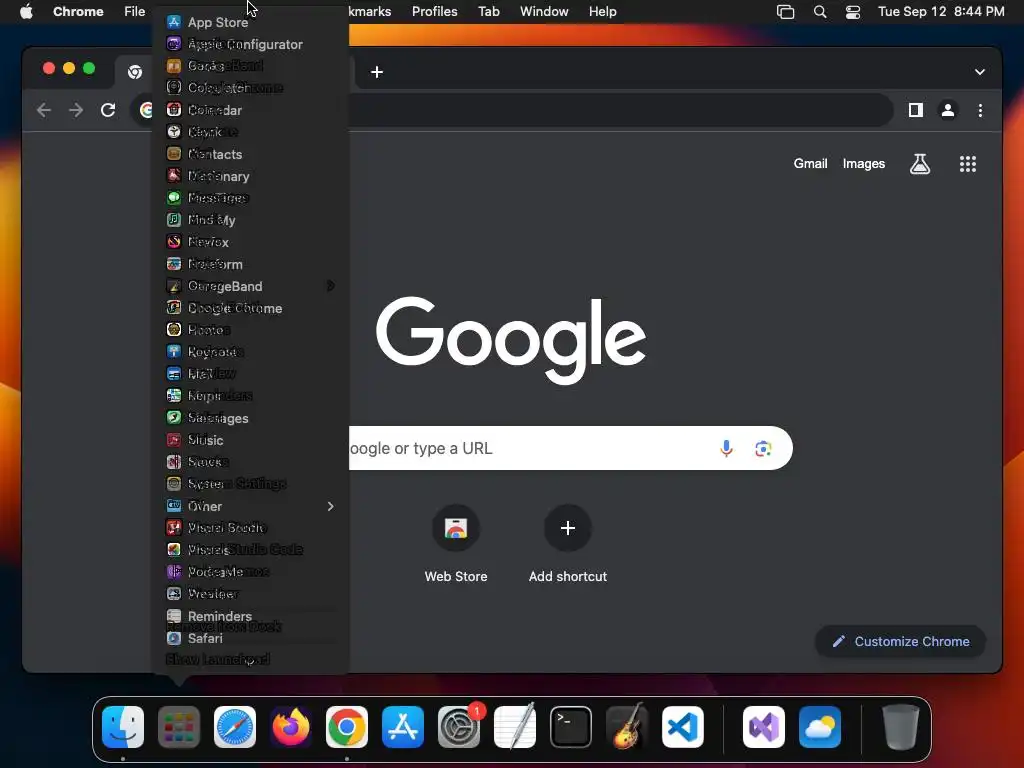Screen dimensions: 1024x768
Task: Open the Apple menu
Action: click(26, 12)
